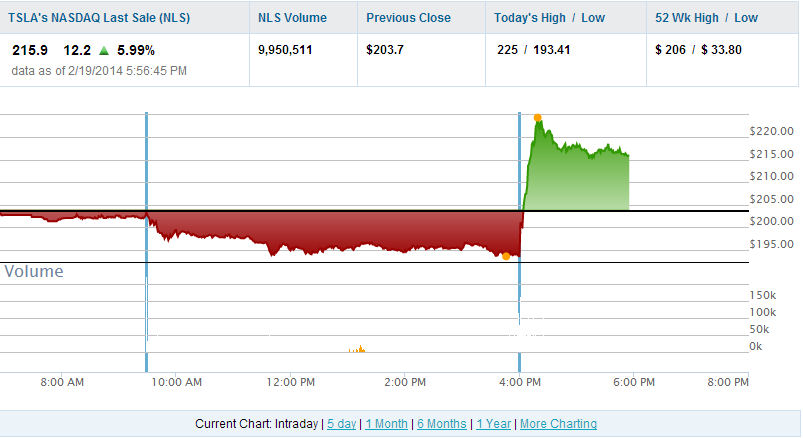Viewport: 803px width, 438px height.
Task: Click the Previous Close header
Action: (409, 18)
